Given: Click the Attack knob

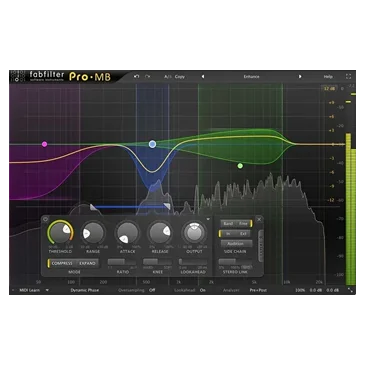Looking at the screenshot, I should coord(128,233).
